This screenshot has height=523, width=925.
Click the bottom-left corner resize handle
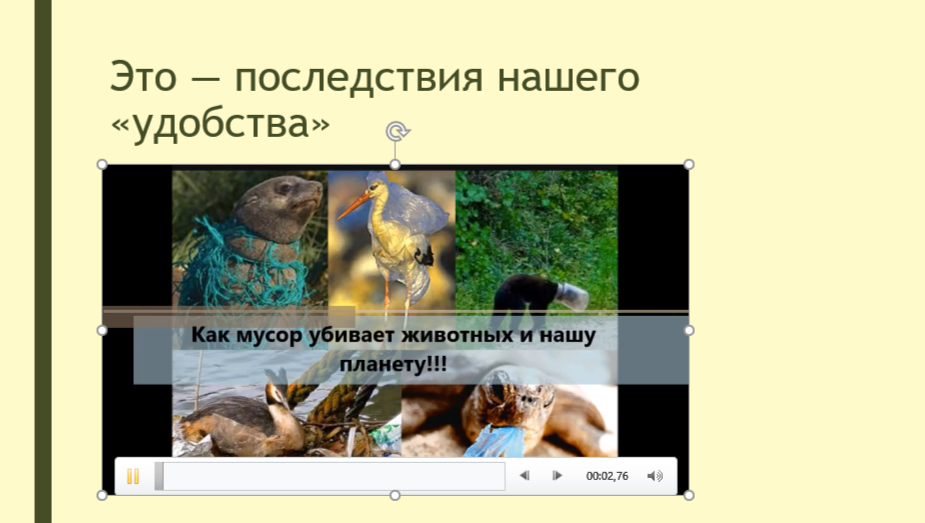102,495
